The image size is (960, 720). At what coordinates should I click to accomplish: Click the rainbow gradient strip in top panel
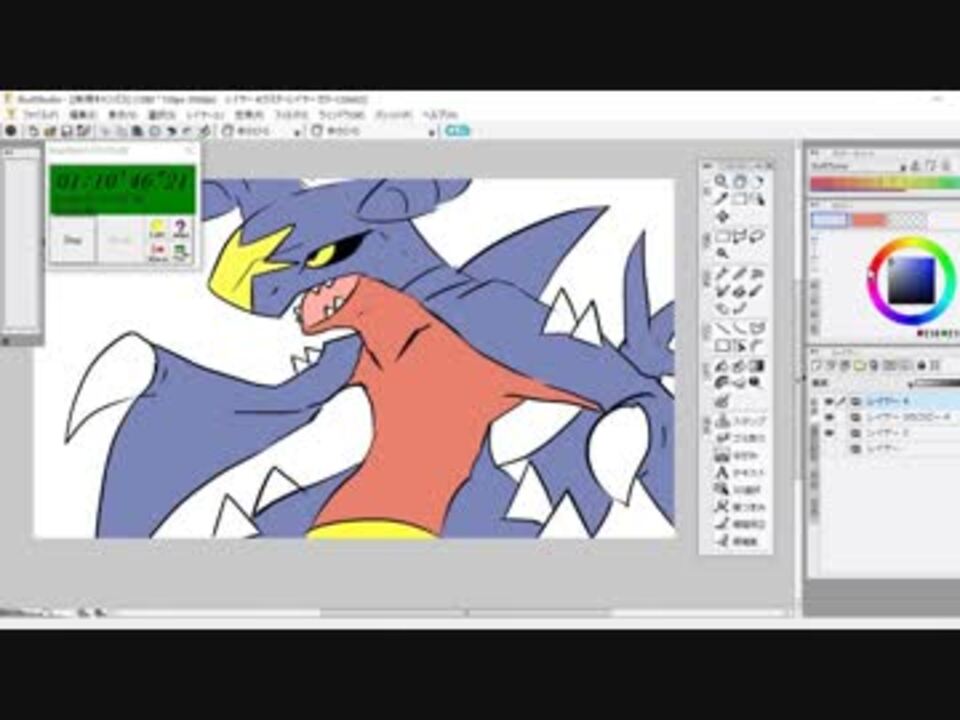click(x=885, y=184)
